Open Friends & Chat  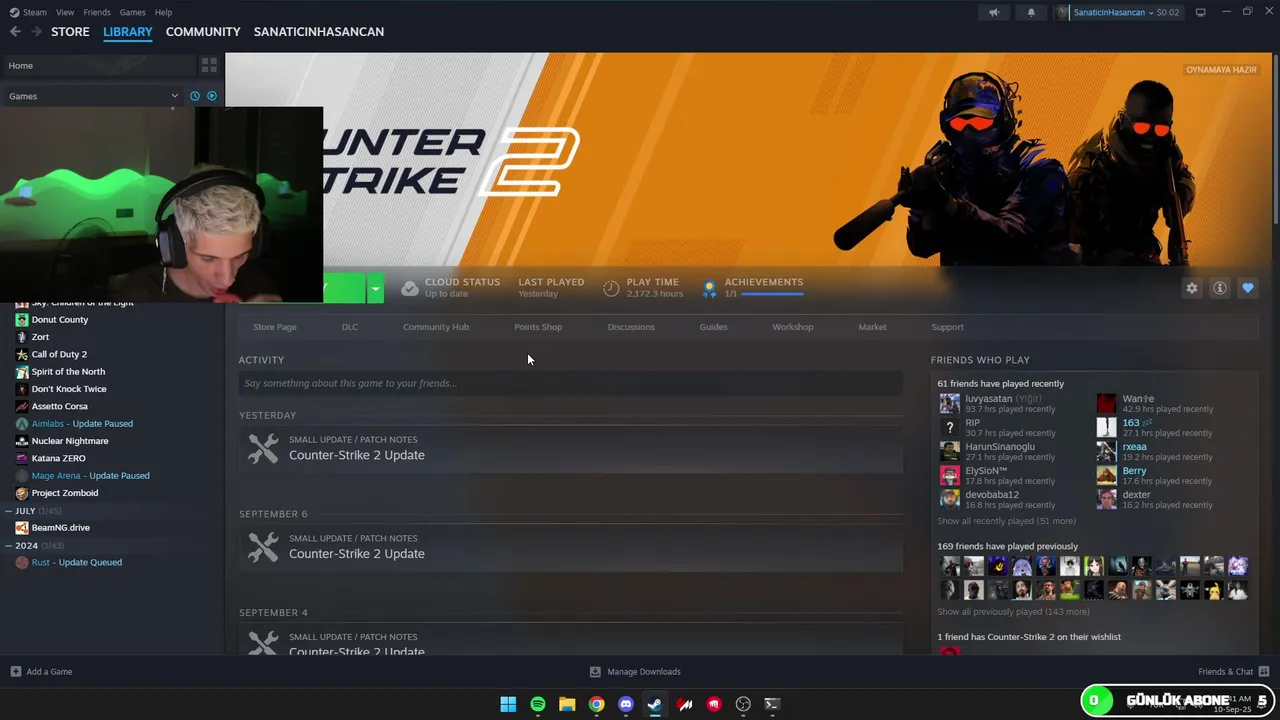coord(1233,672)
